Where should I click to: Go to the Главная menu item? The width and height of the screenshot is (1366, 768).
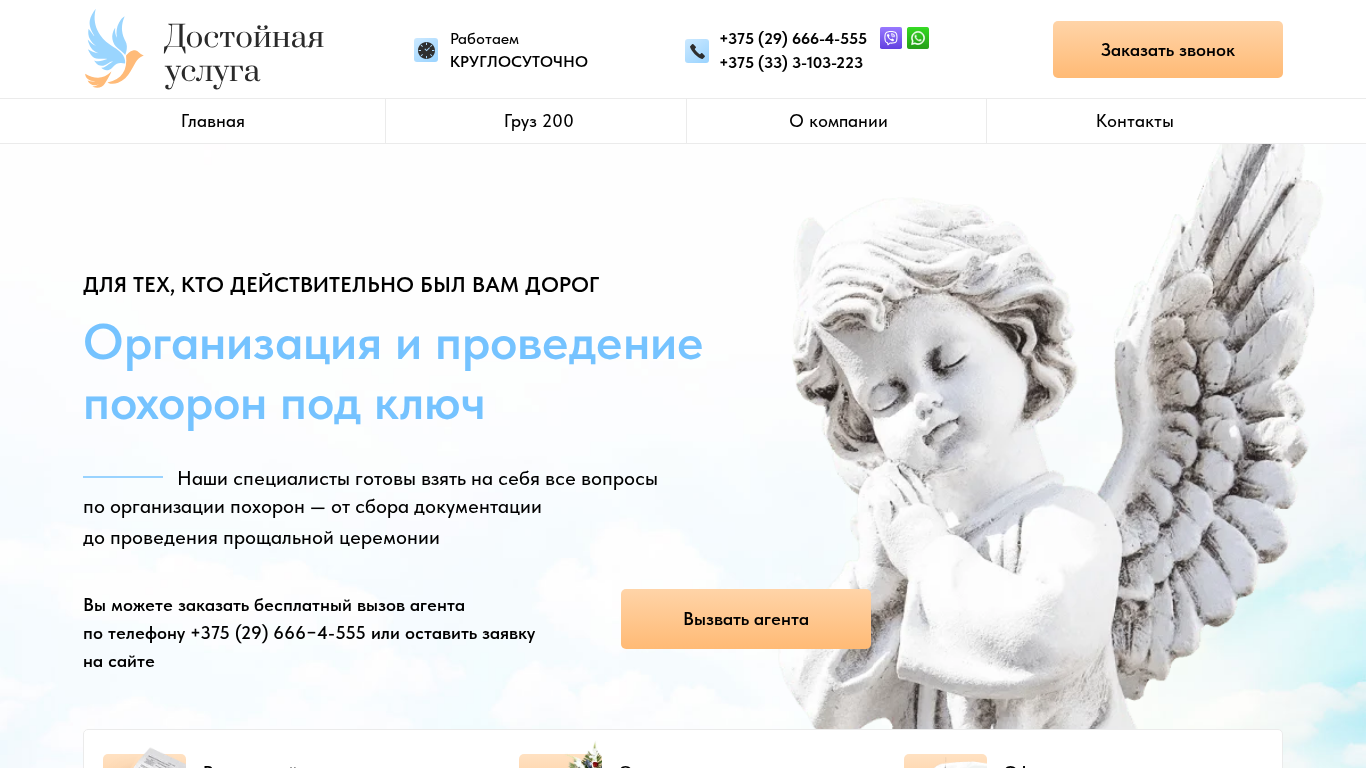213,121
